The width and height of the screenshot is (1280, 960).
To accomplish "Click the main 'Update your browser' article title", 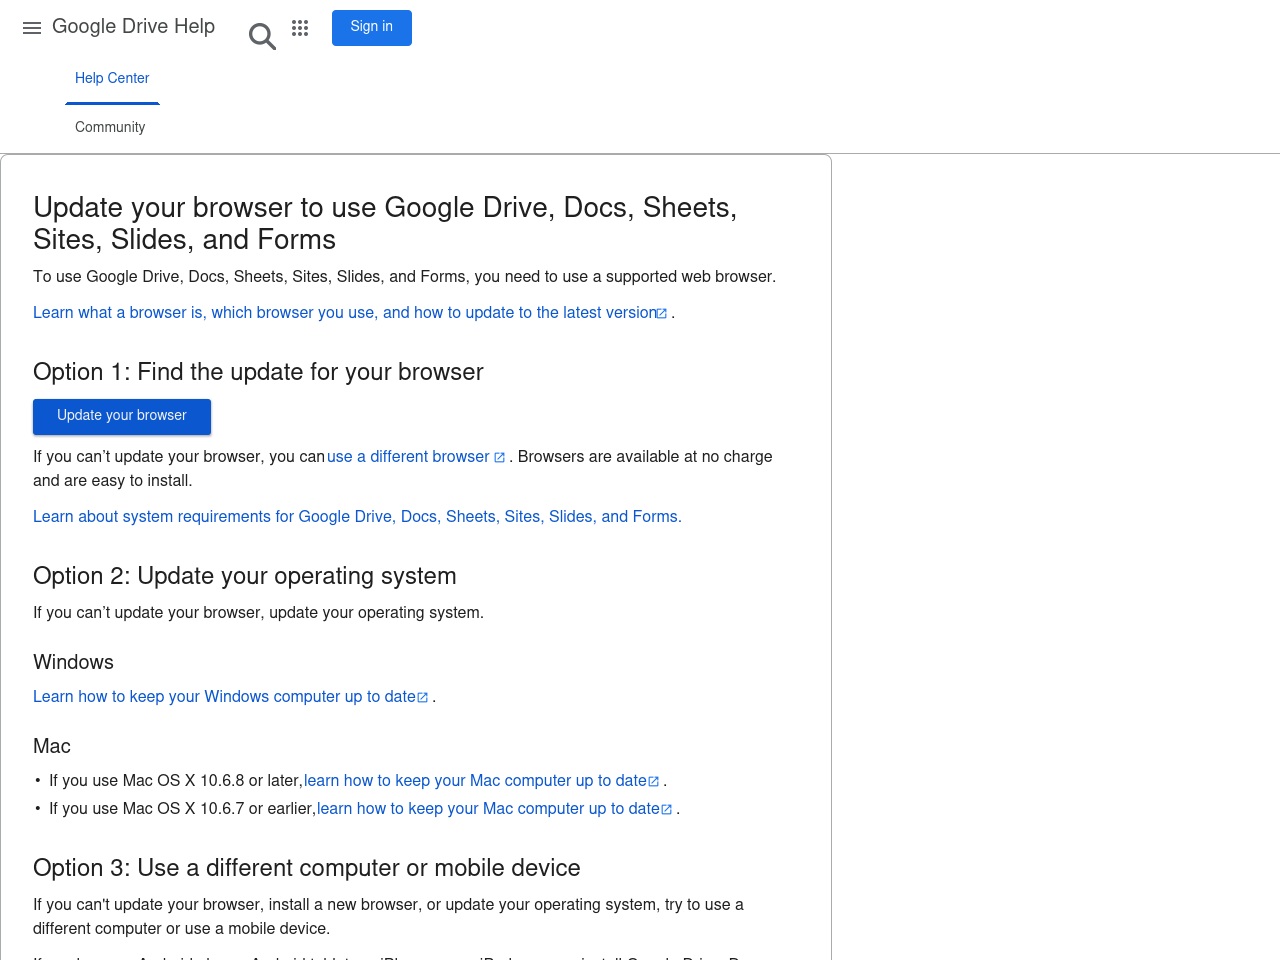I will (x=385, y=224).
